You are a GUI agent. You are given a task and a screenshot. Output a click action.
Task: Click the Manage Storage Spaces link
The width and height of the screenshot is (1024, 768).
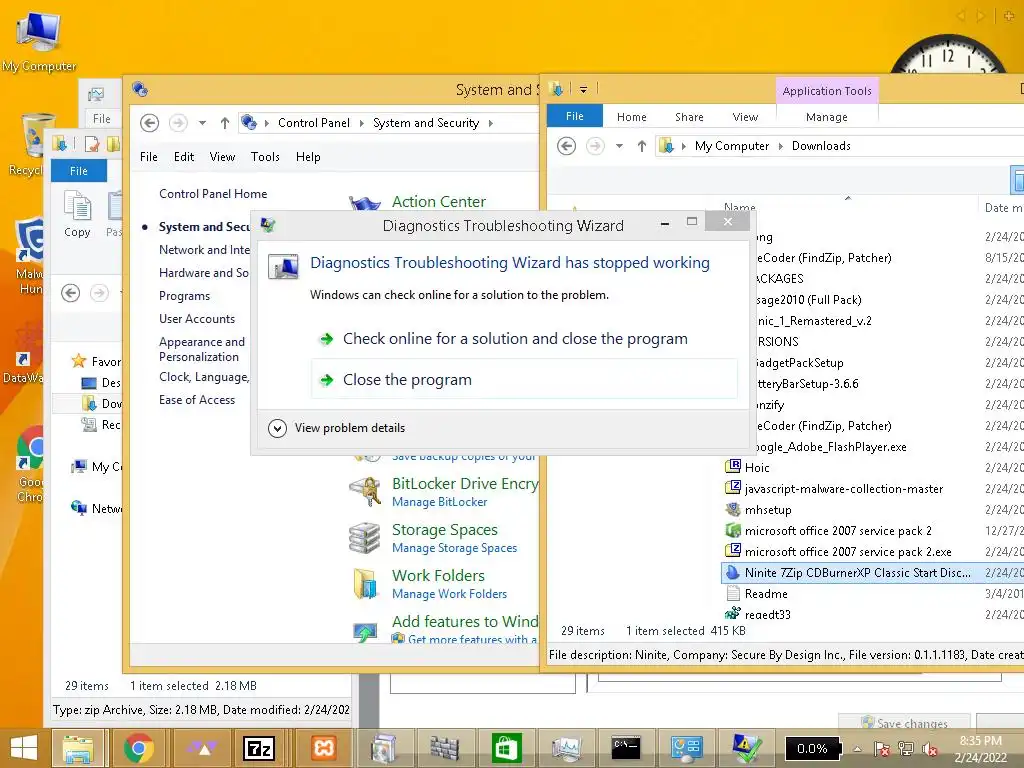click(455, 547)
